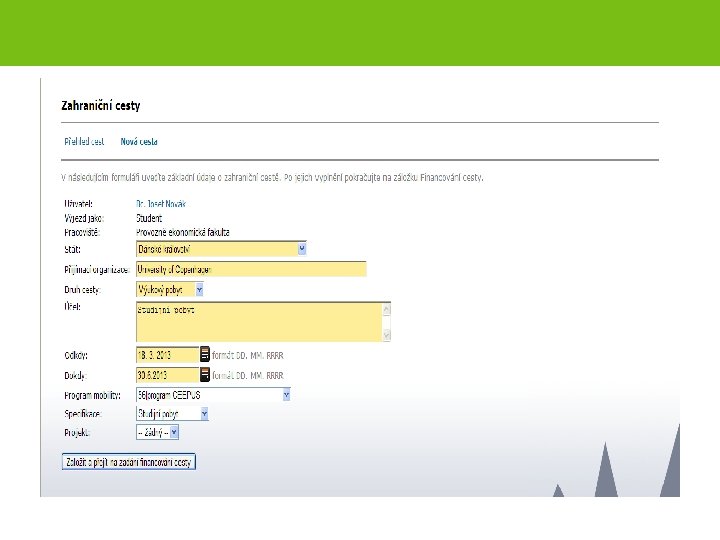Open Program mobility dropdown with CEEPUS

coord(213,395)
